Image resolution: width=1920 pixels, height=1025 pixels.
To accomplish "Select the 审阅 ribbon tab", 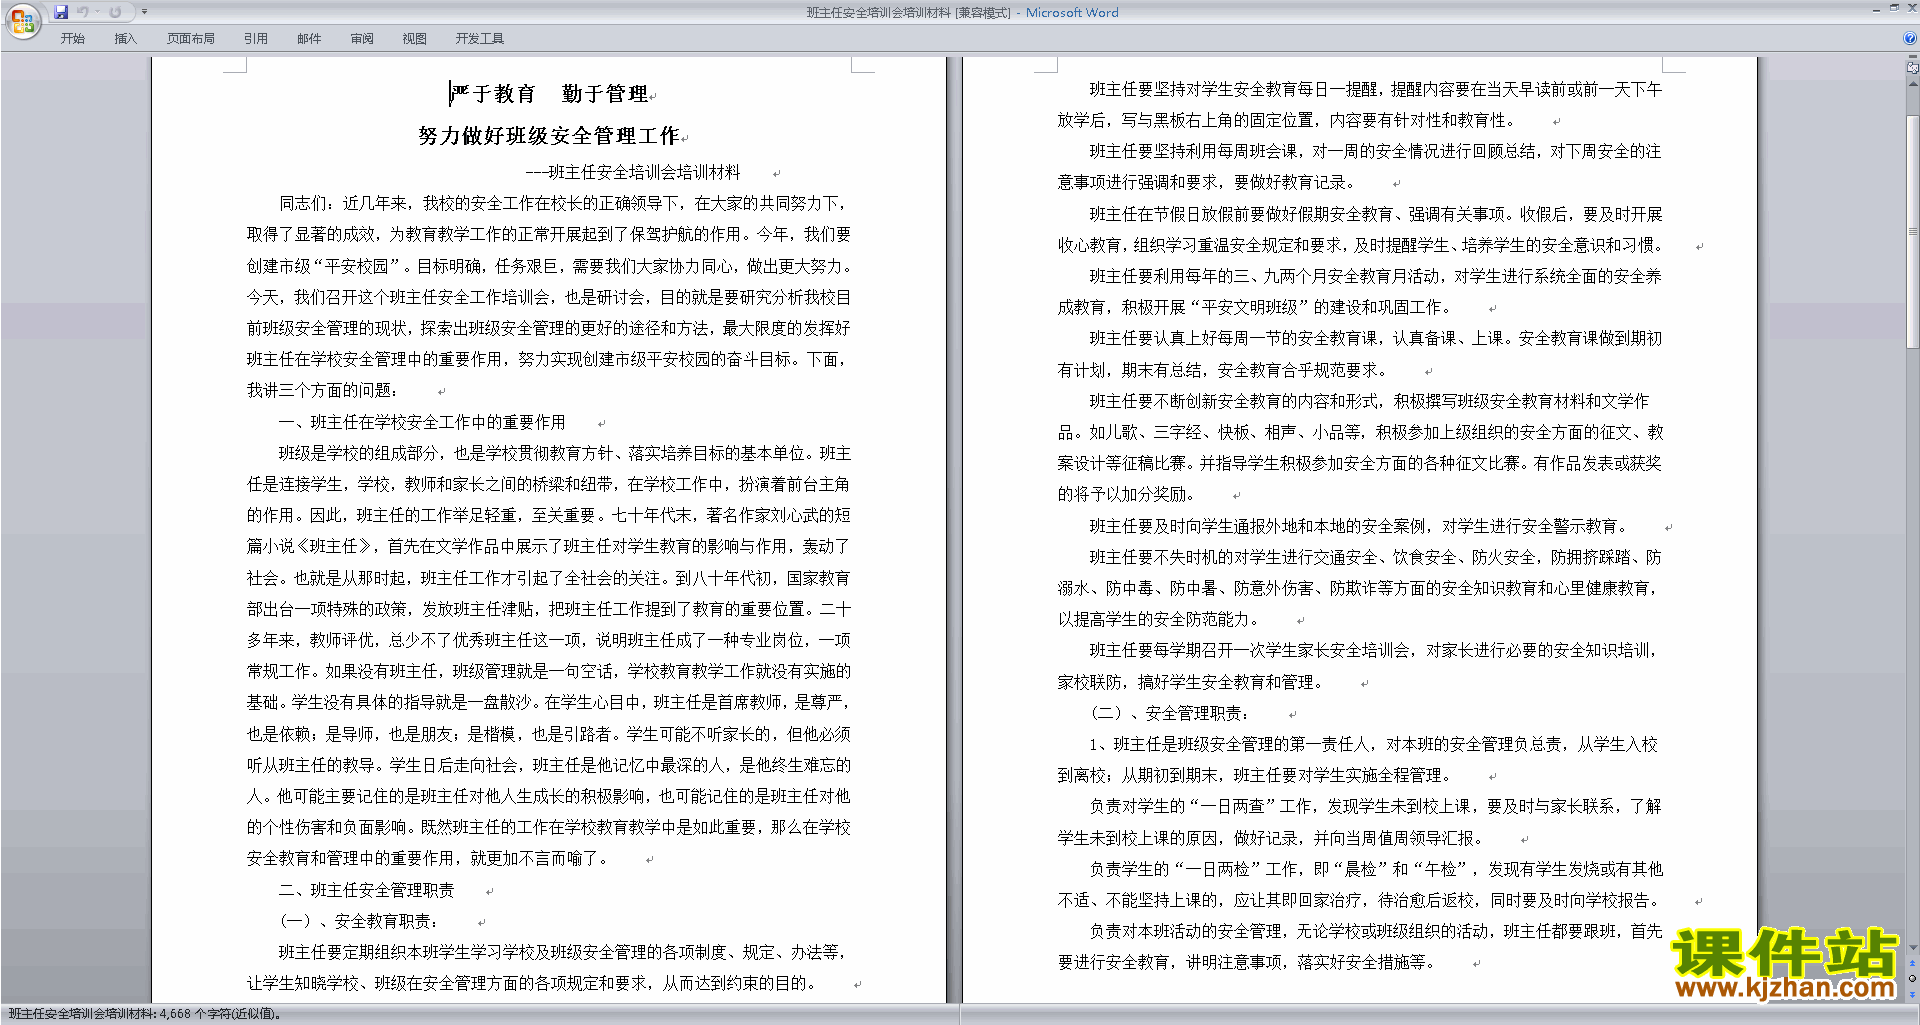I will [362, 39].
